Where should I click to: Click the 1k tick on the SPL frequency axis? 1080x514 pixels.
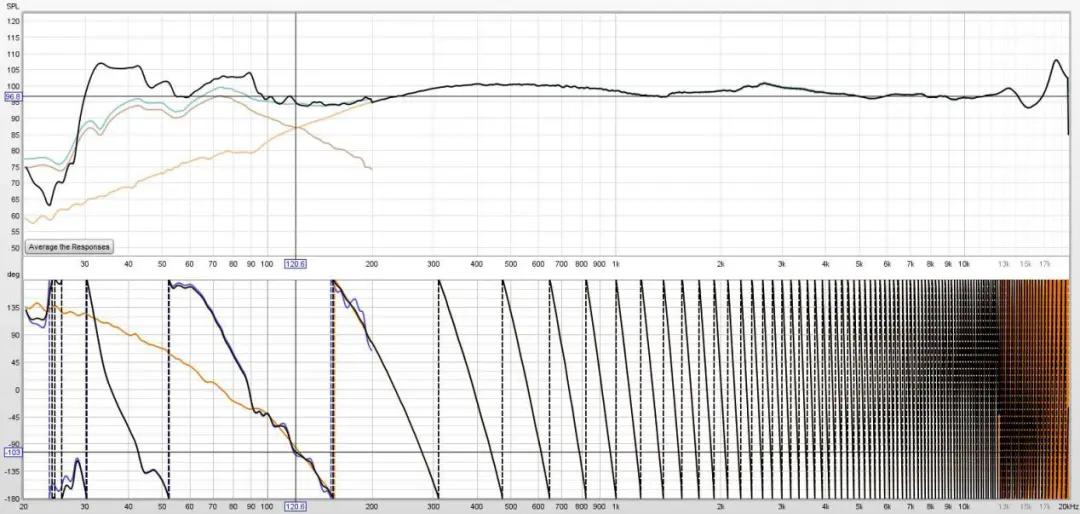pos(615,264)
